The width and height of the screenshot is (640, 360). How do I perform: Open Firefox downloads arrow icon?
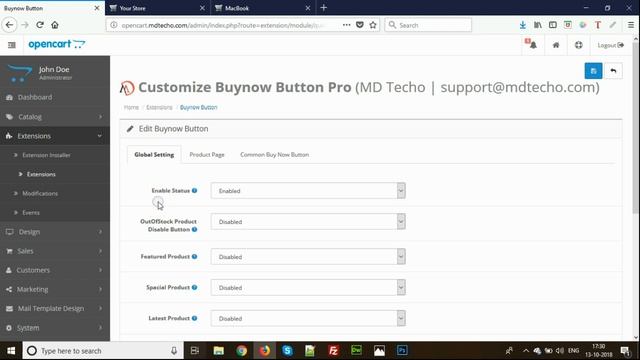coord(522,25)
